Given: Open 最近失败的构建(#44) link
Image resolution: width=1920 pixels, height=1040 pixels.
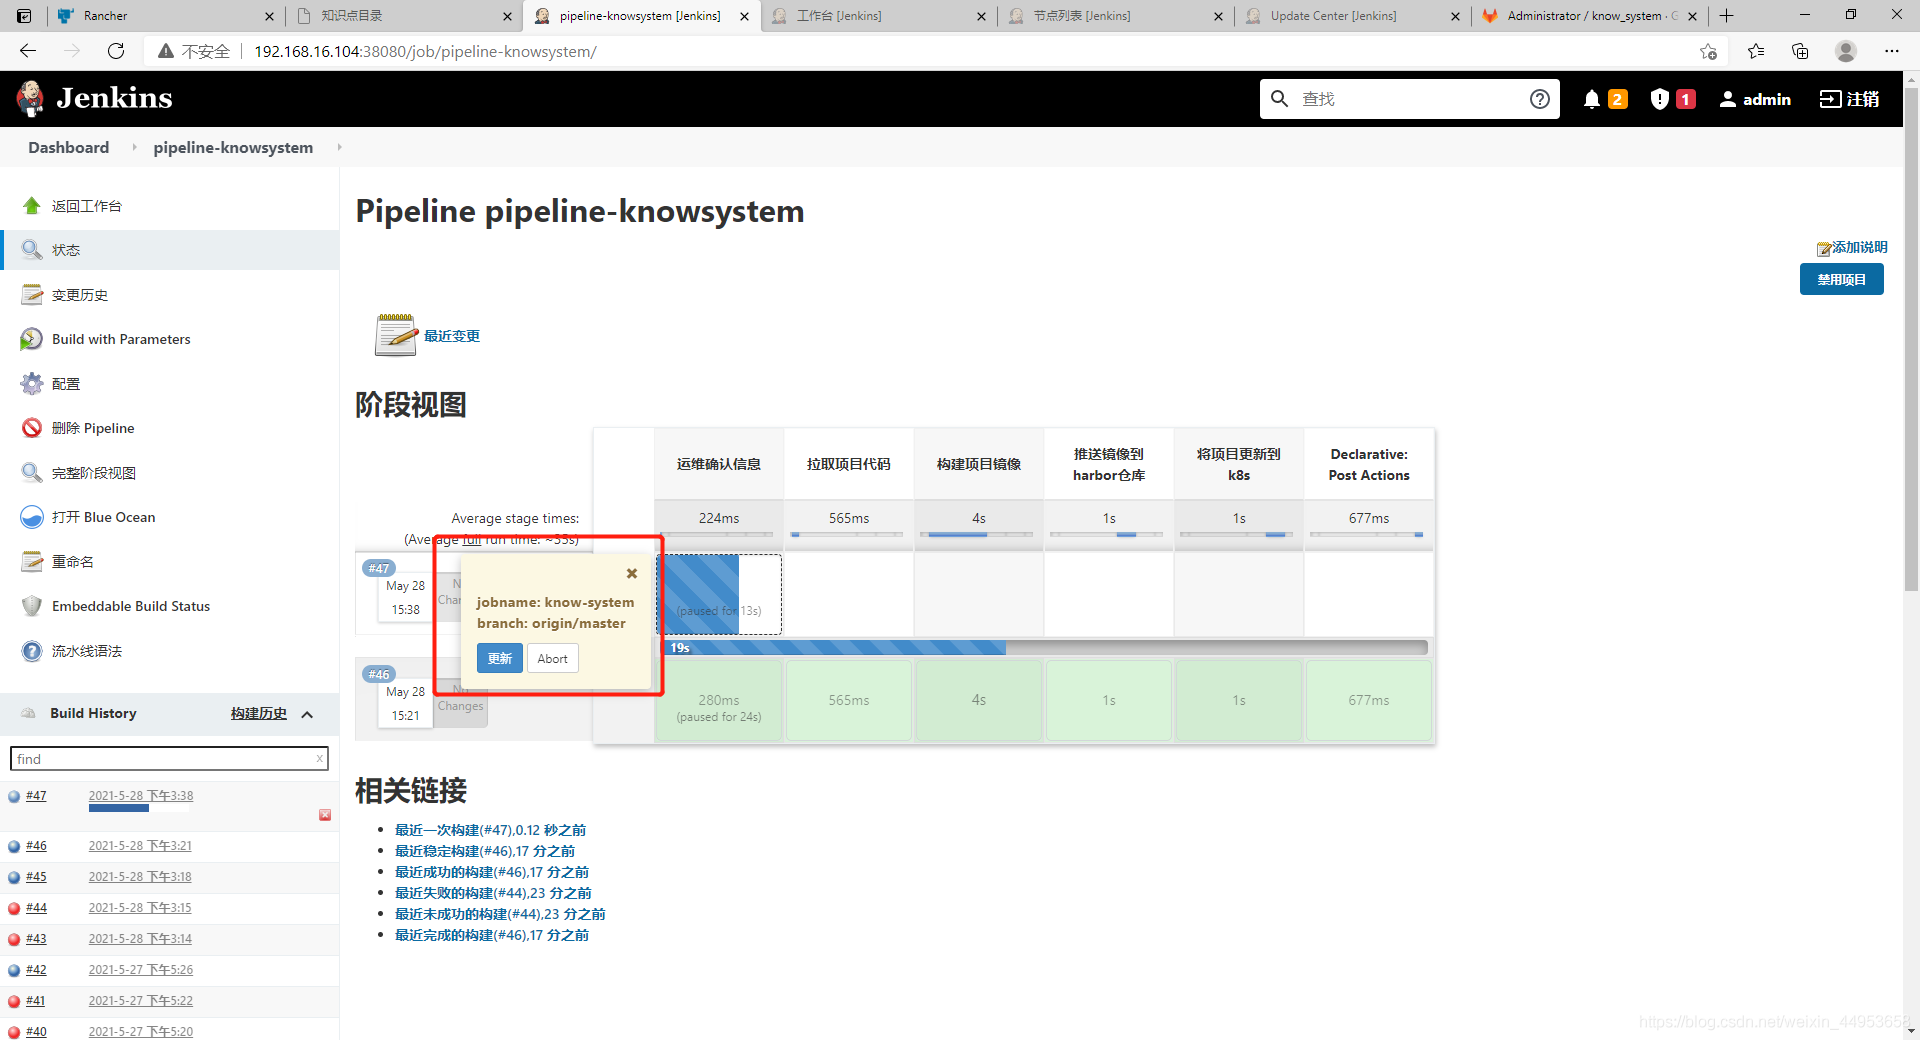Looking at the screenshot, I should [x=493, y=893].
